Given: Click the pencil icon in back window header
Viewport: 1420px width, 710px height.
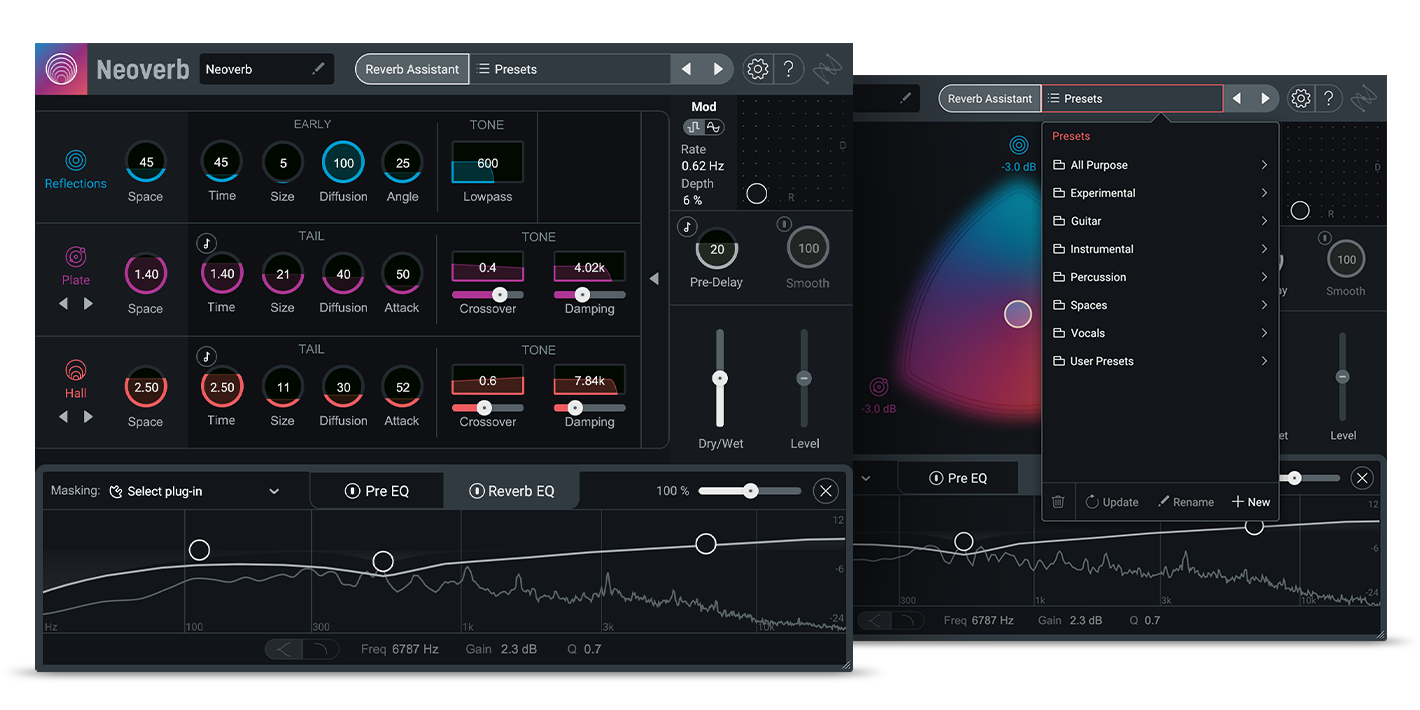Looking at the screenshot, I should [905, 98].
